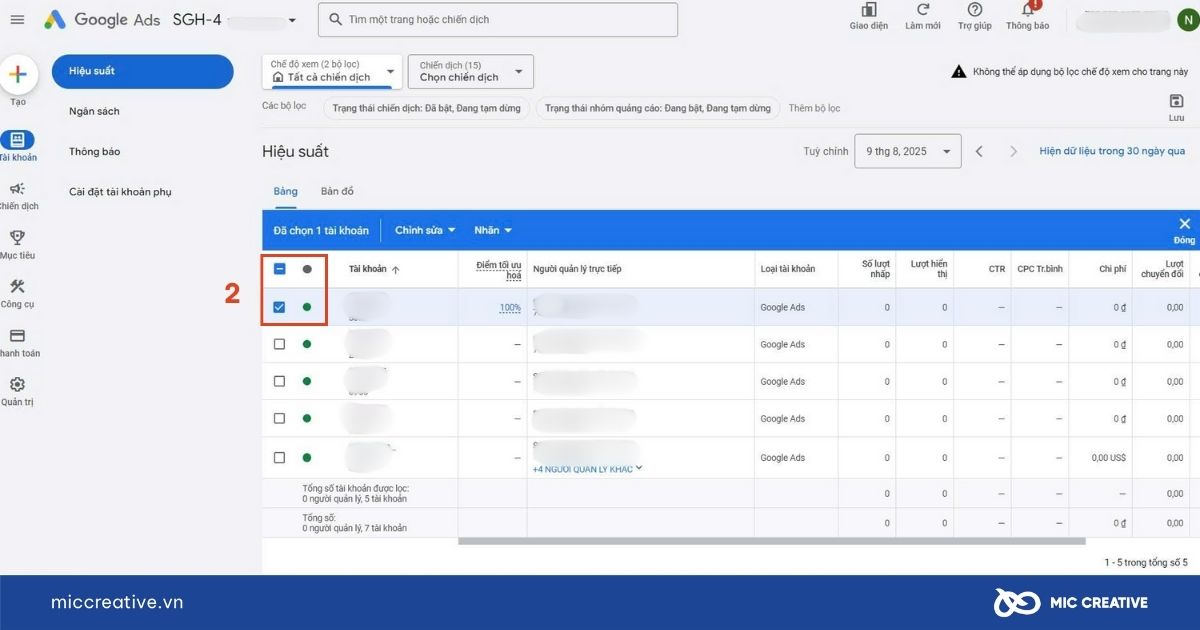The height and width of the screenshot is (630, 1200).
Task: Expand +4 NGƯỜI QUẢN LÝ KHÁC
Action: tap(588, 469)
